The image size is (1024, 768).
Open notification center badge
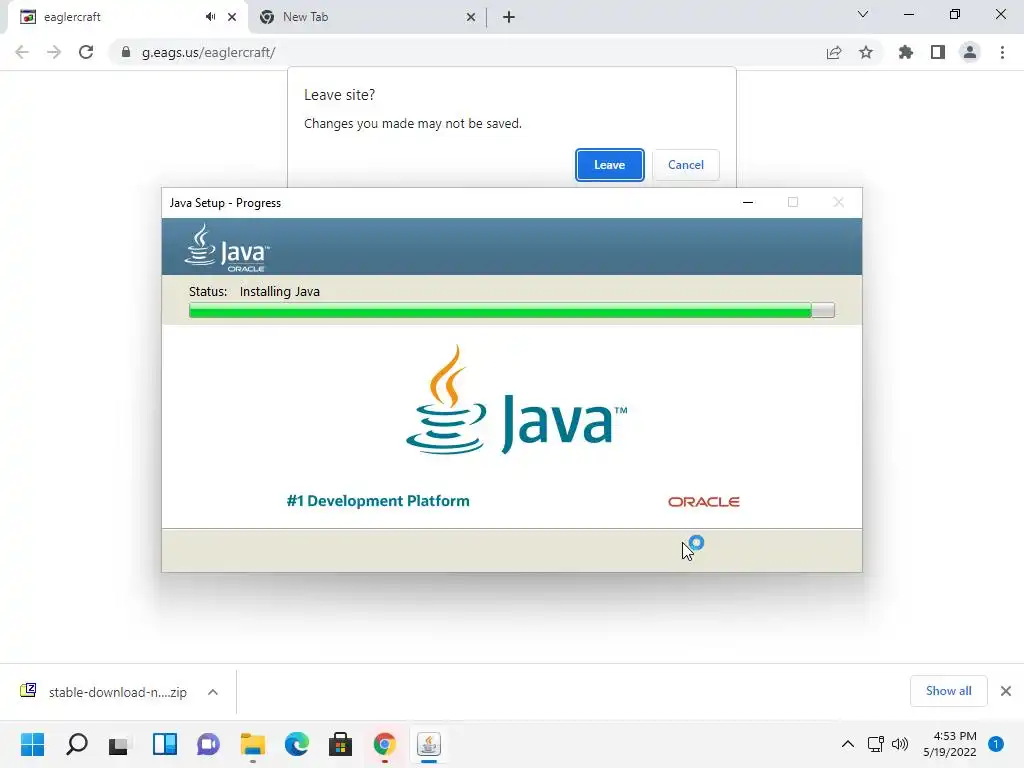[996, 744]
